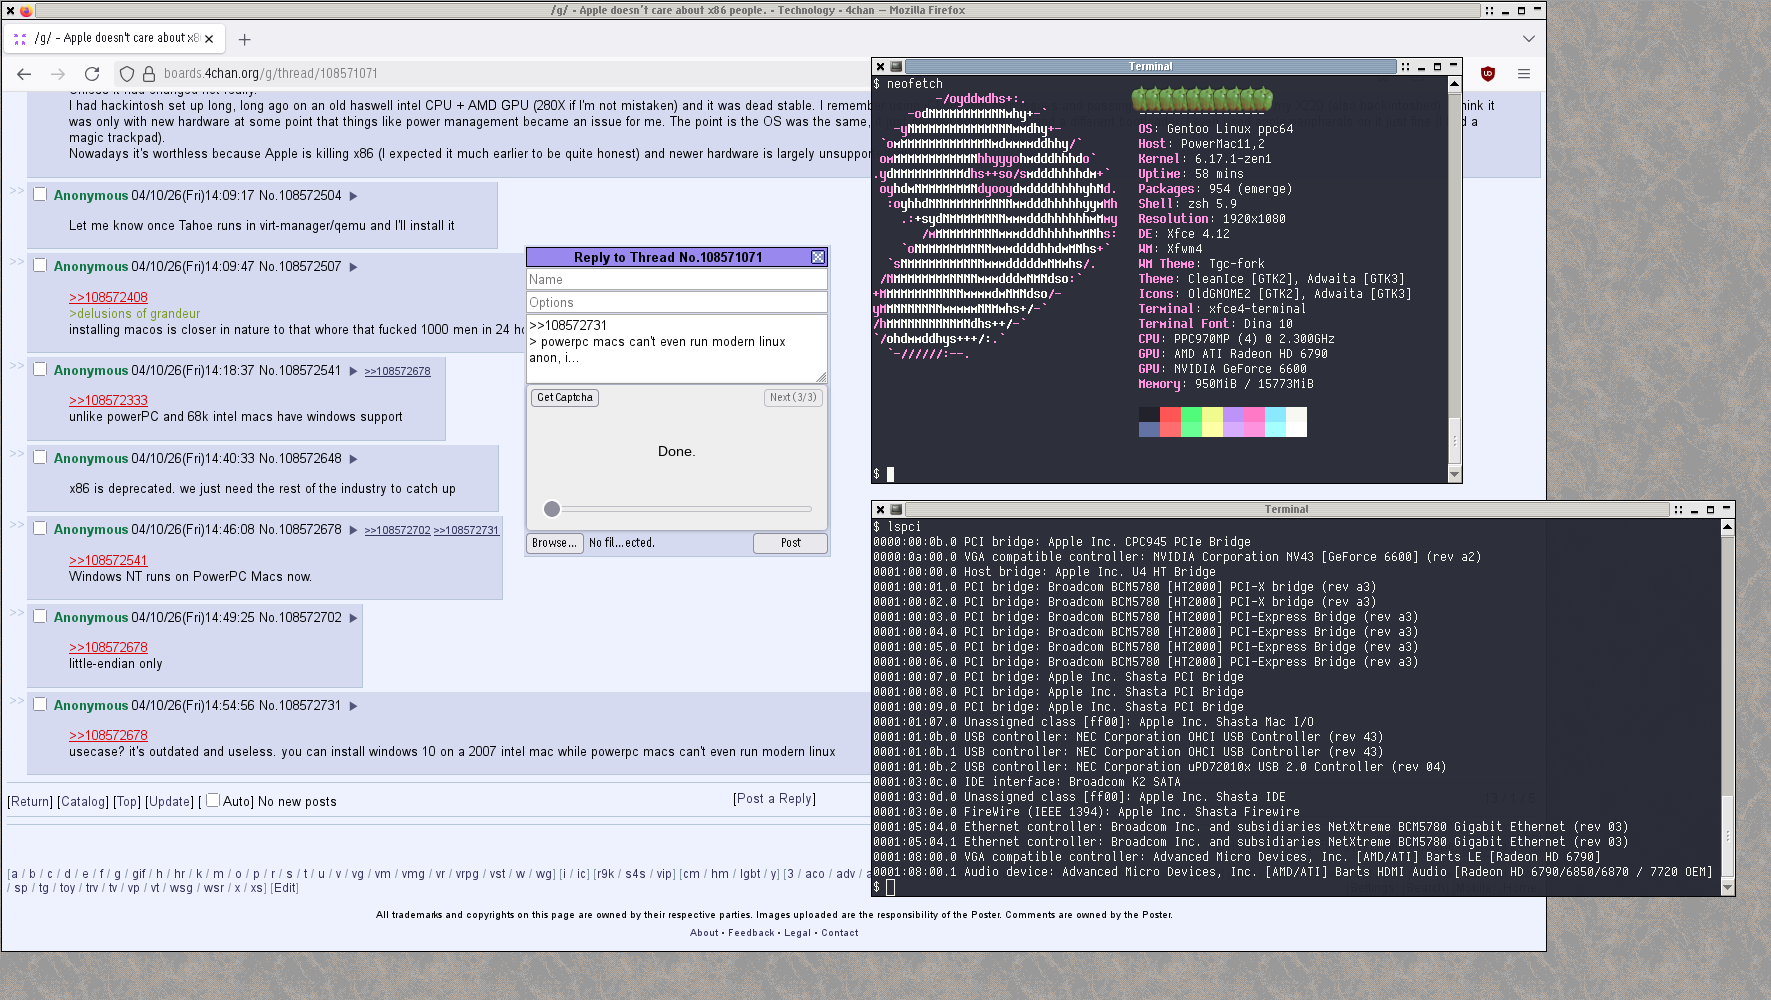Tick the checkbox for post No.108572507
This screenshot has height=1000, width=1771.
click(40, 265)
